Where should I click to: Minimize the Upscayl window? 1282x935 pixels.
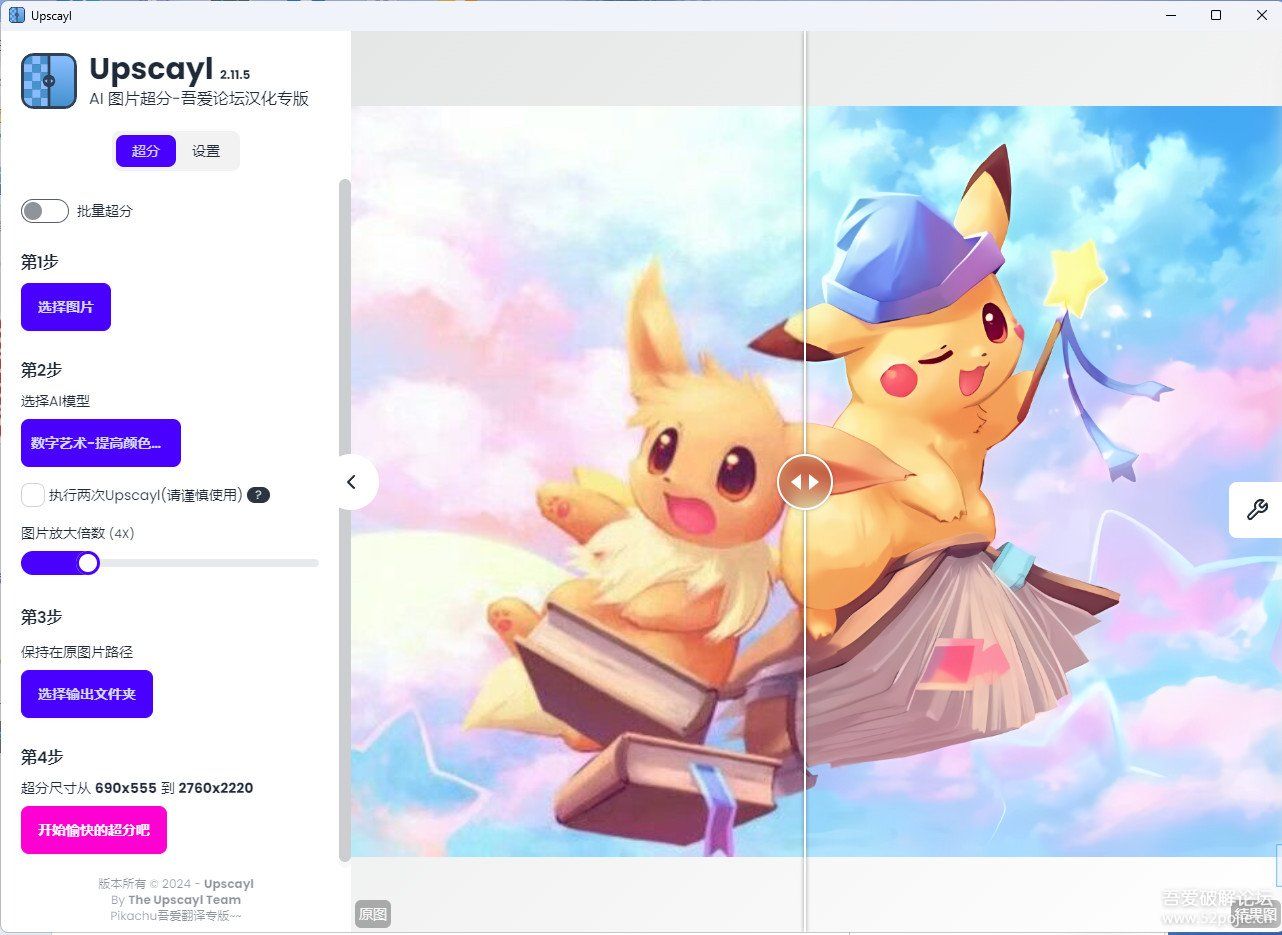pyautogui.click(x=1170, y=15)
